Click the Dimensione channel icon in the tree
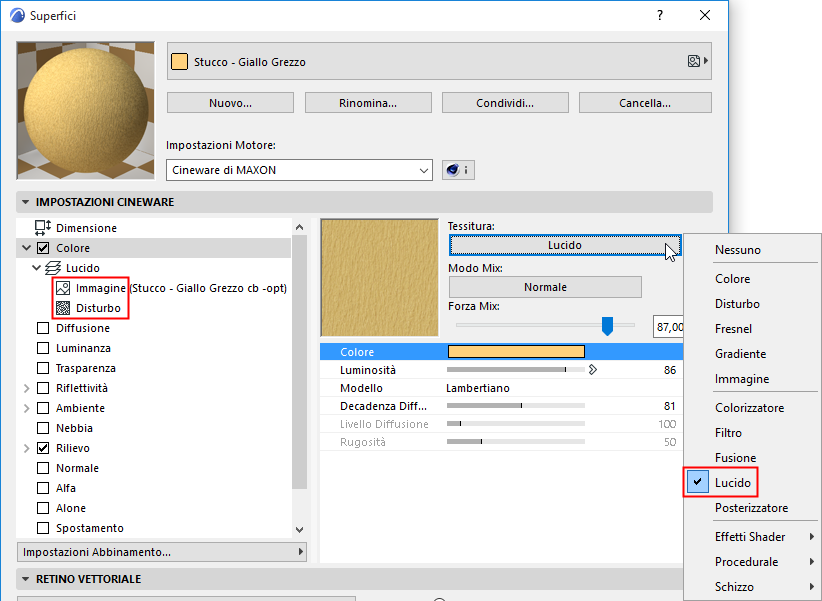The image size is (822, 601). (x=41, y=227)
